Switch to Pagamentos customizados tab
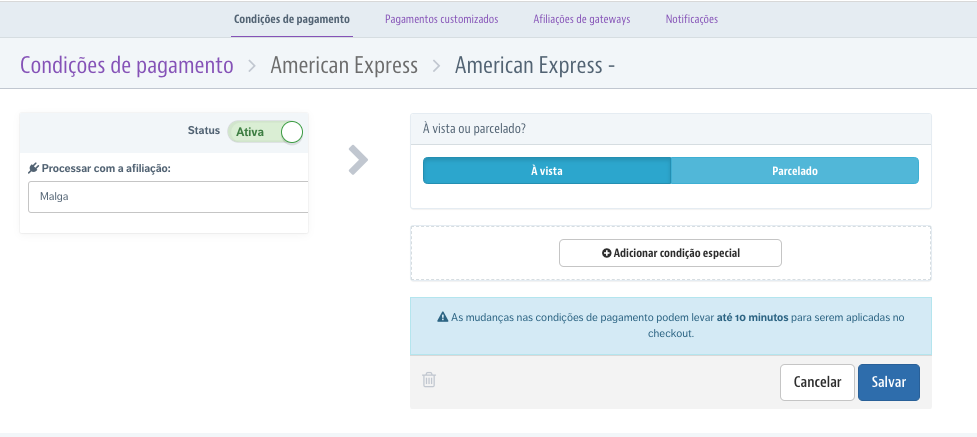 coord(442,19)
